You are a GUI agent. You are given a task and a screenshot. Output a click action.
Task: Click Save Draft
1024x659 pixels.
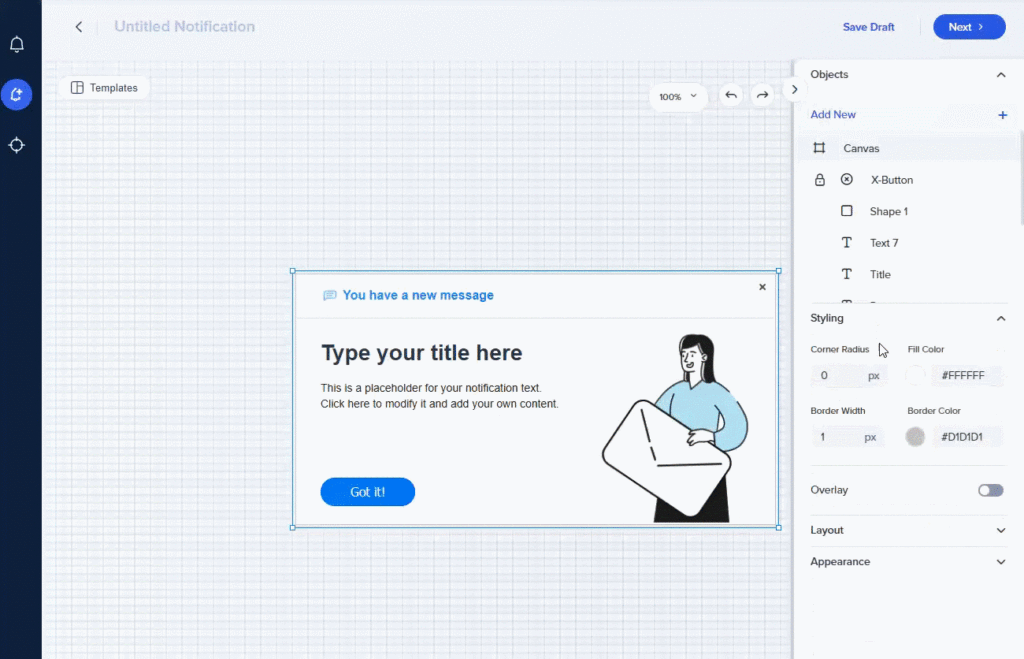(x=868, y=27)
